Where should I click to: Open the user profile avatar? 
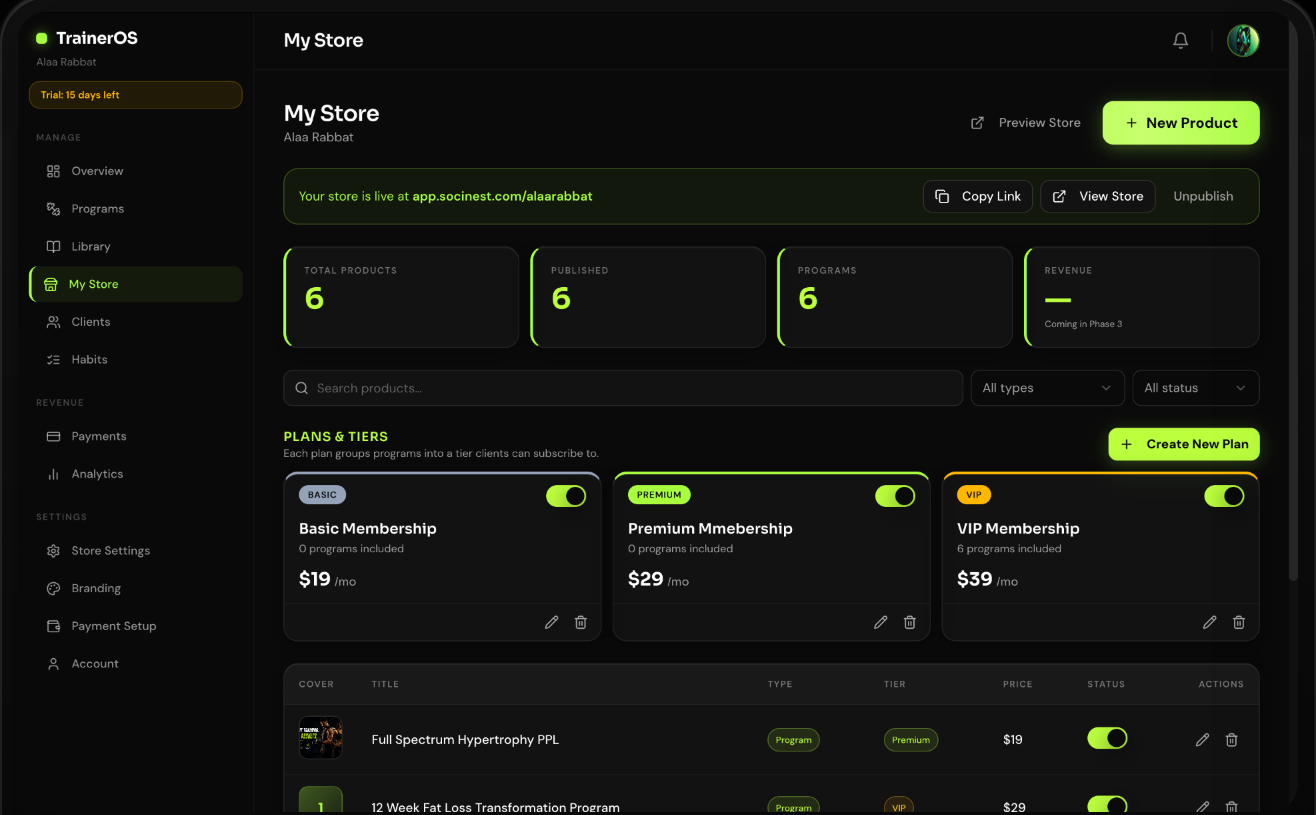(x=1243, y=40)
